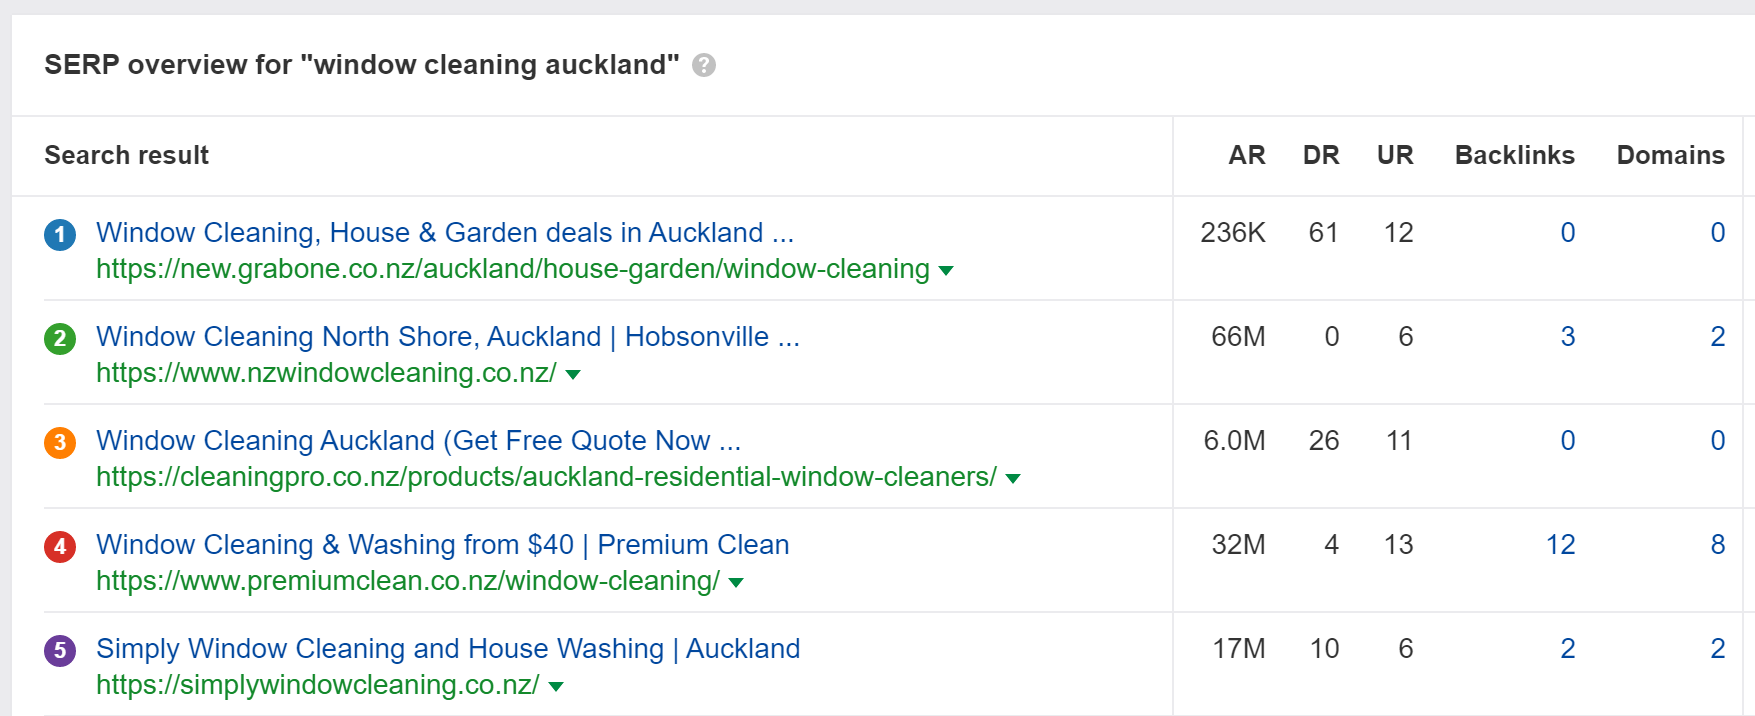Screen dimensions: 1755x716
Task: Open premiumclean.co.nz backlinks count 12
Action: pos(1560,545)
